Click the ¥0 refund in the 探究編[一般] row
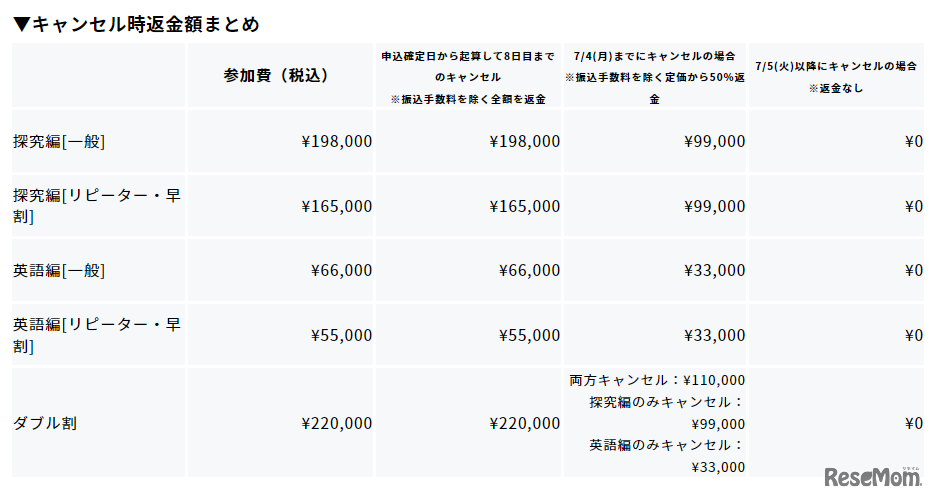Screen dimensions: 935x500 913,141
